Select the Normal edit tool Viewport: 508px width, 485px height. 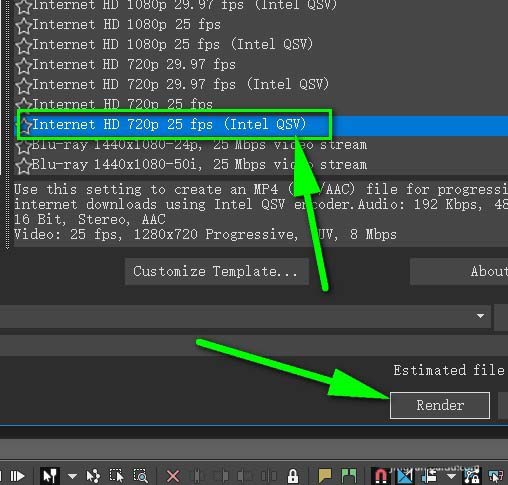pos(50,476)
